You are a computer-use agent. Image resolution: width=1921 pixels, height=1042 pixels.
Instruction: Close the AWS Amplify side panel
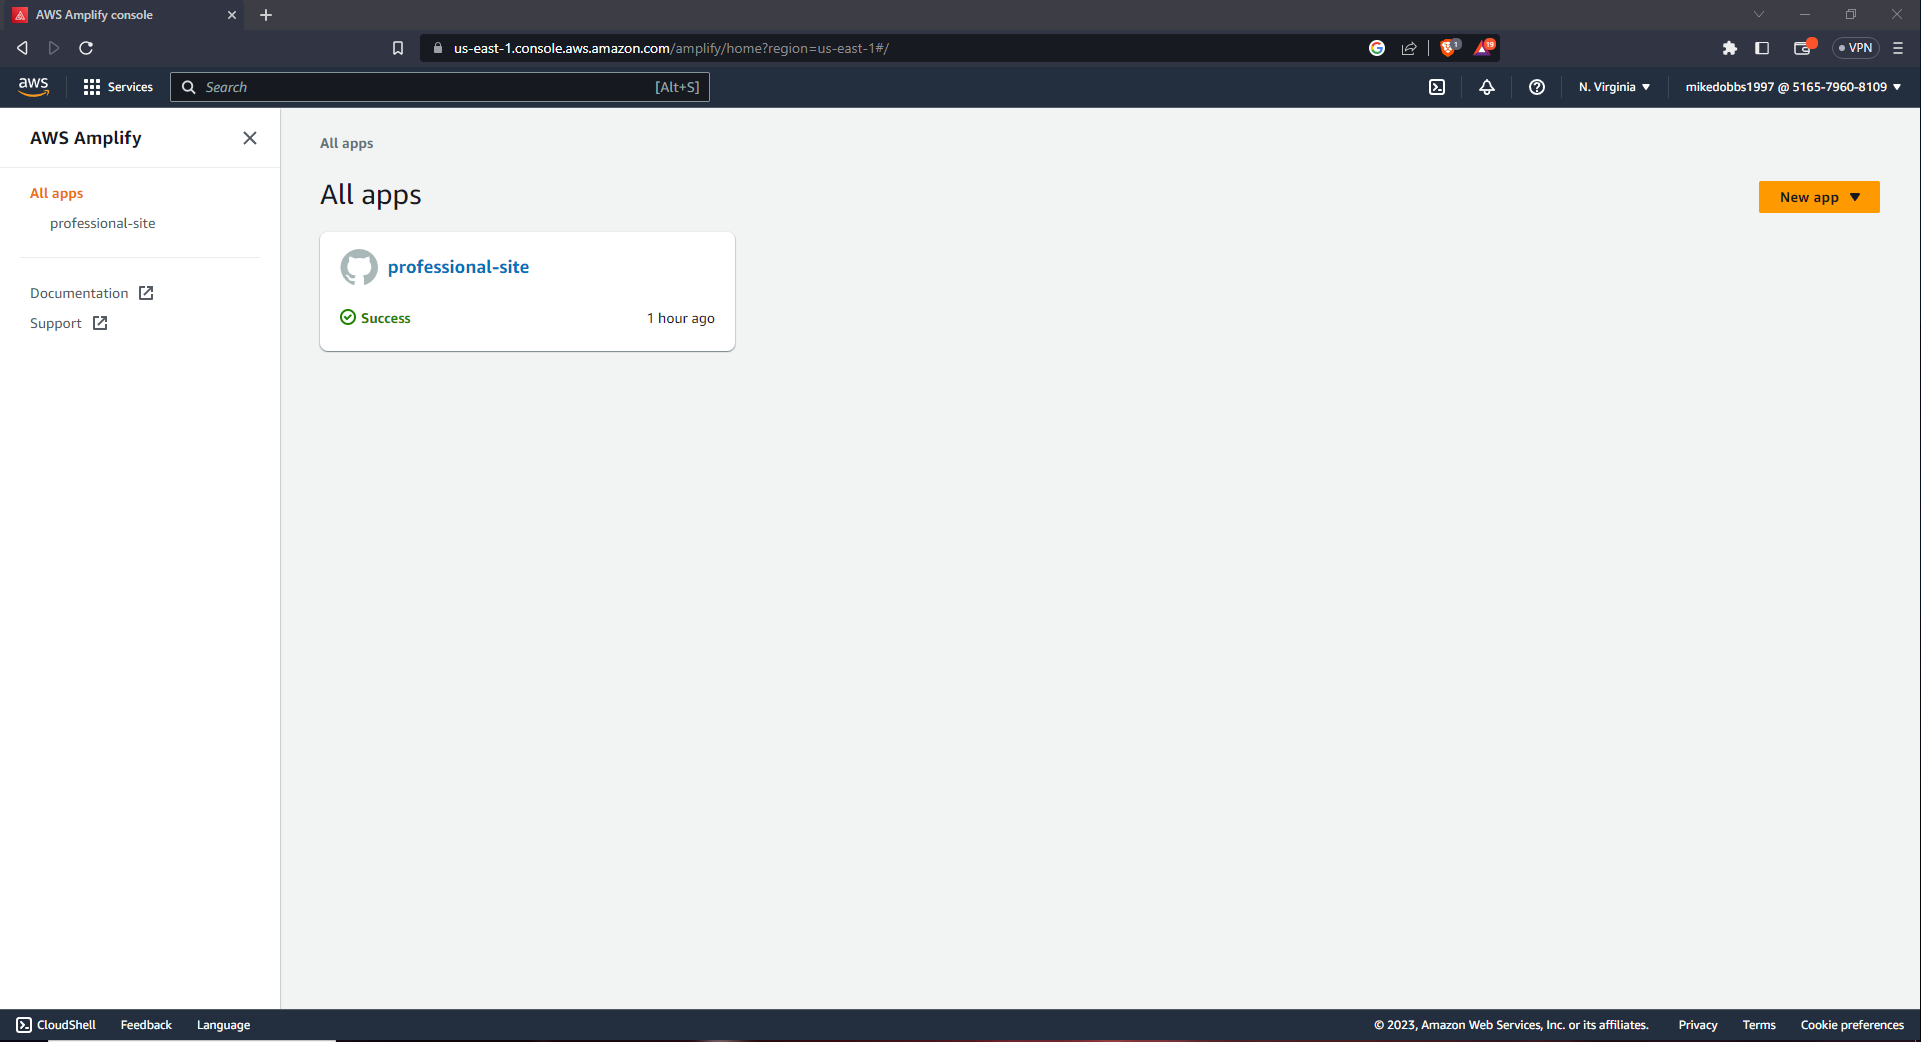(x=250, y=138)
